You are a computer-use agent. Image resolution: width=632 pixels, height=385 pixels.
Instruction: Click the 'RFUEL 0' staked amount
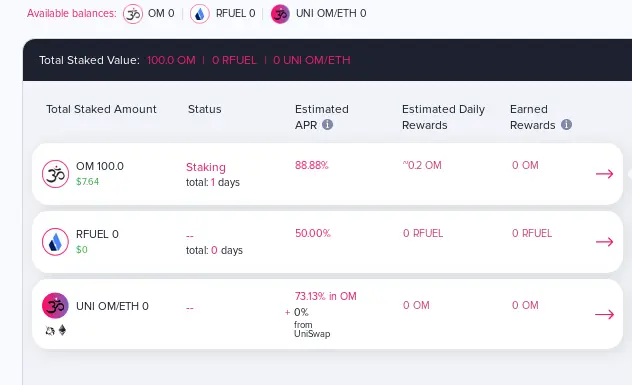(x=97, y=234)
